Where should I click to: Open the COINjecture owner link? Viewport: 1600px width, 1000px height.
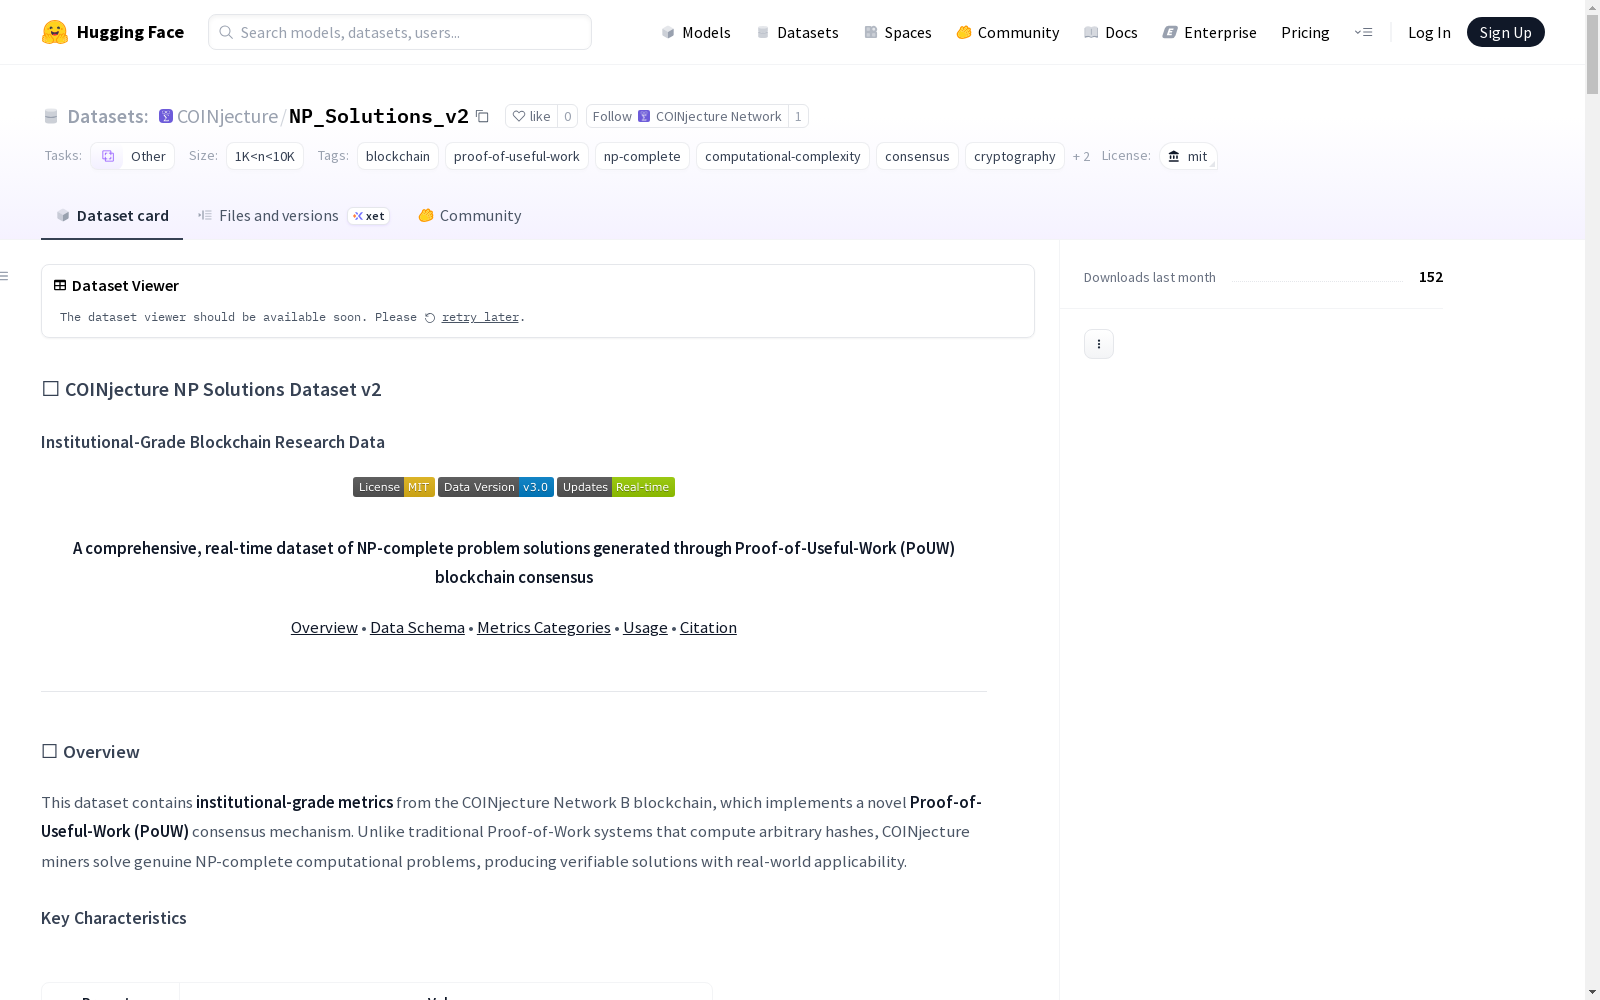[x=227, y=116]
